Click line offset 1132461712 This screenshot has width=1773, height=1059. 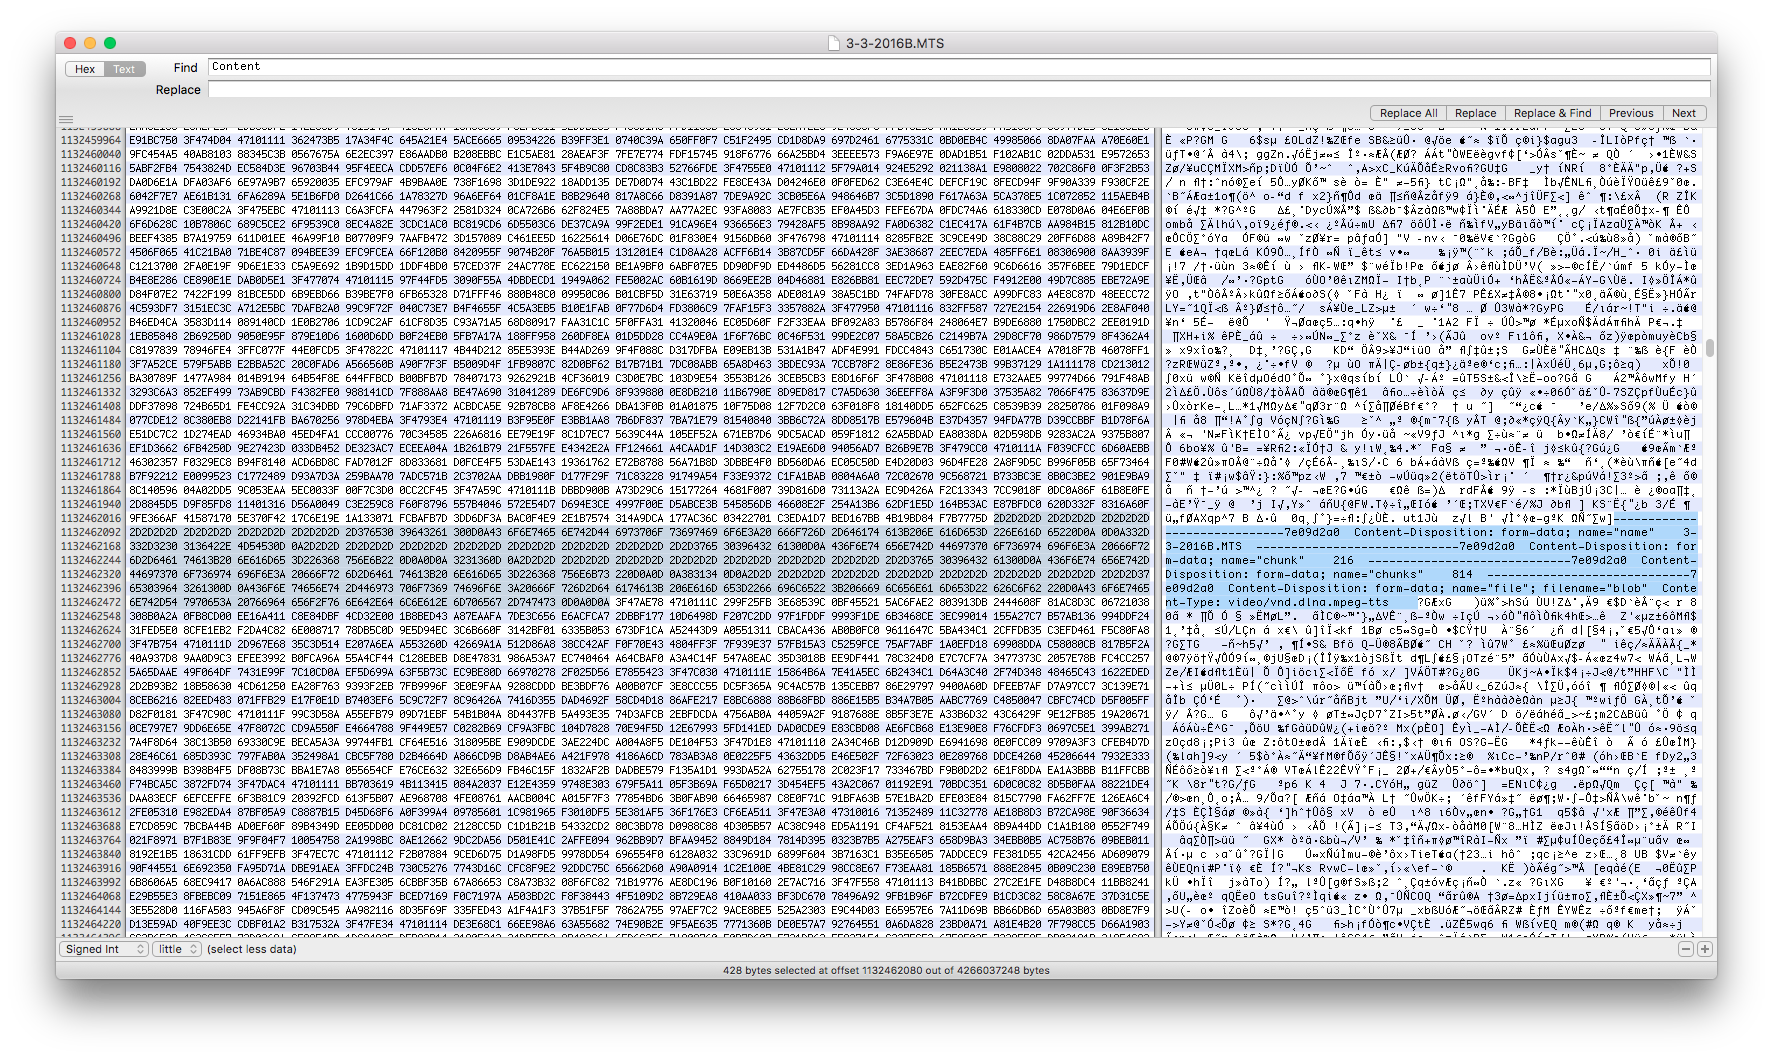pos(91,462)
